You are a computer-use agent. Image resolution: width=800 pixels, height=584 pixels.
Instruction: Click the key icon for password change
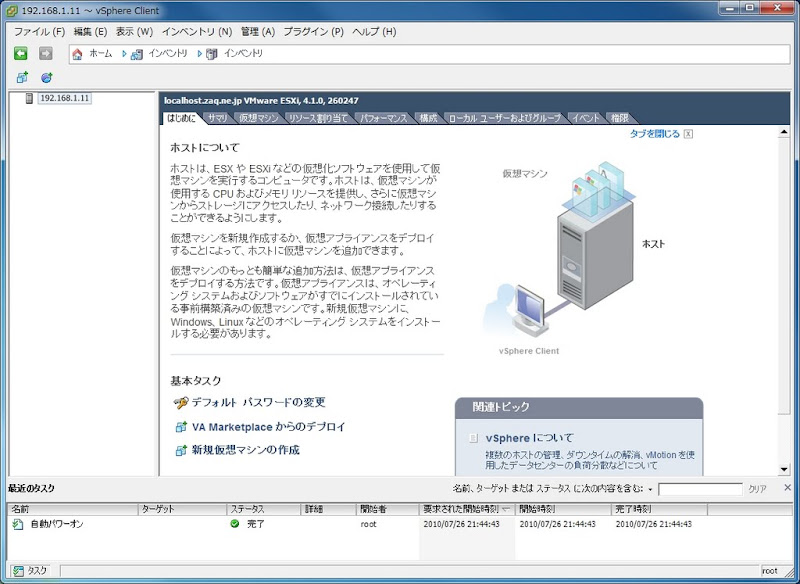[181, 403]
